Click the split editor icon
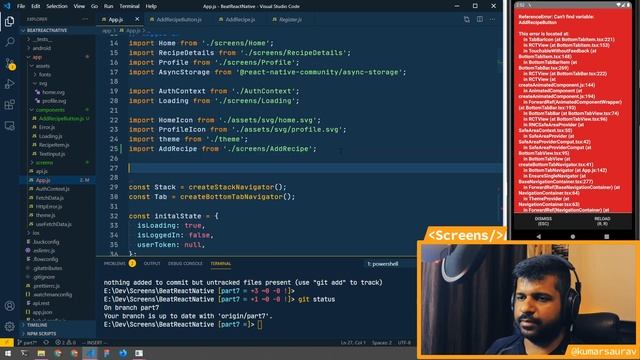 point(480,19)
